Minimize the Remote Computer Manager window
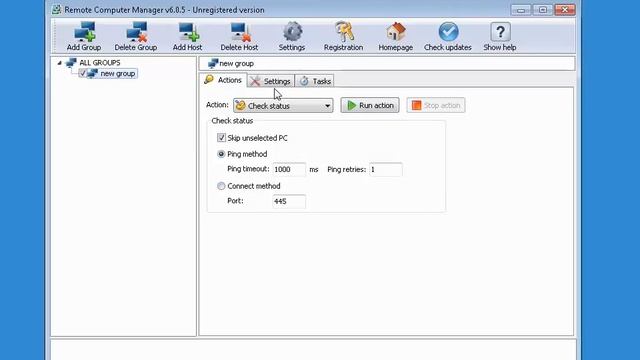The height and width of the screenshot is (360, 640). [521, 10]
